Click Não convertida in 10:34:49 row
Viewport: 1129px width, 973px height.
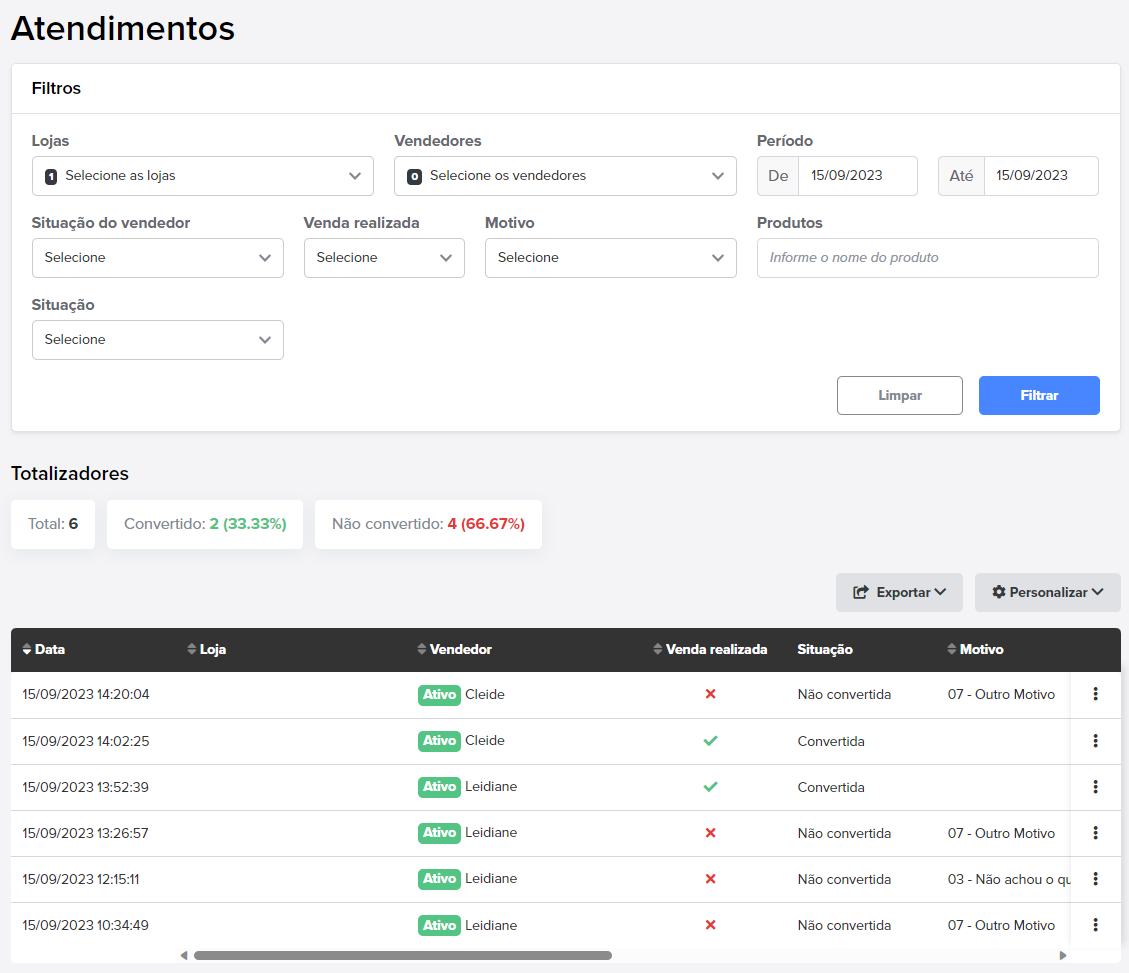tap(844, 925)
